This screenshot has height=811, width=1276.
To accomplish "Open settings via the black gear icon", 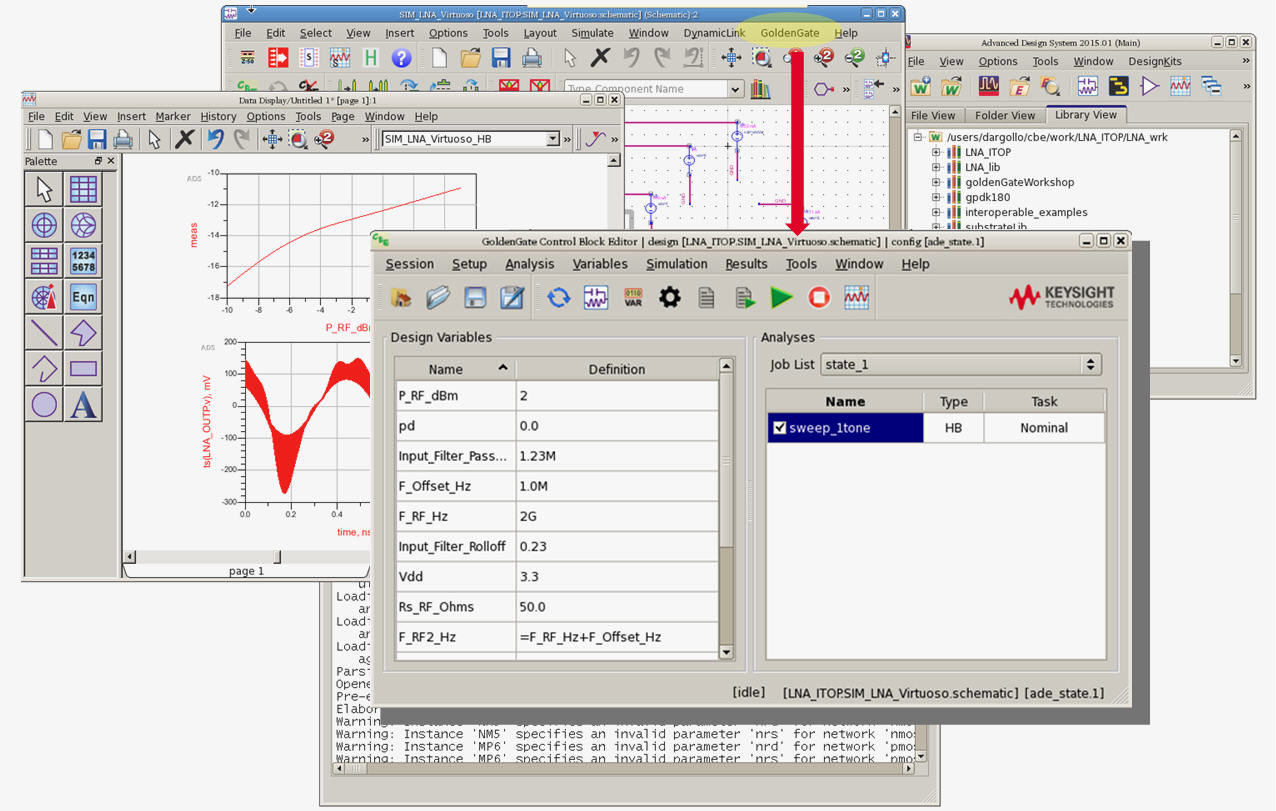I will click(669, 297).
